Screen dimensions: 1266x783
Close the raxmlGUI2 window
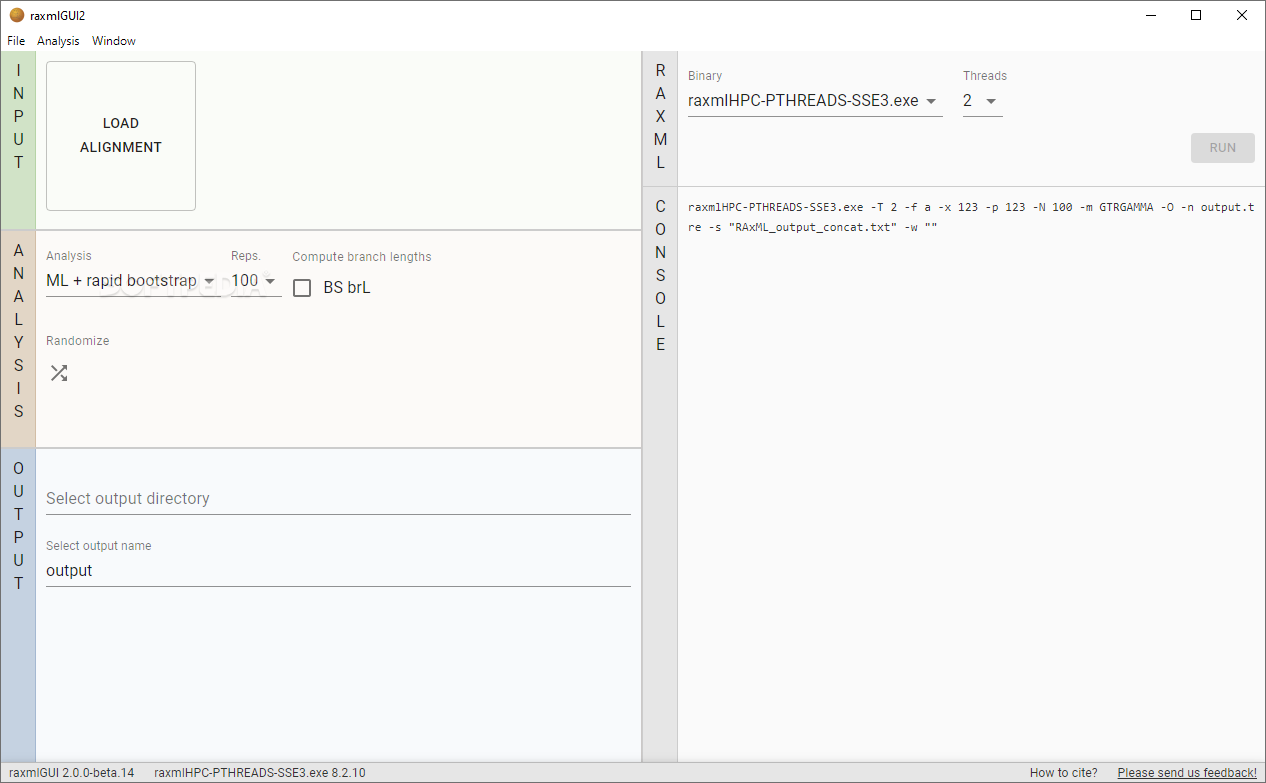(1242, 15)
